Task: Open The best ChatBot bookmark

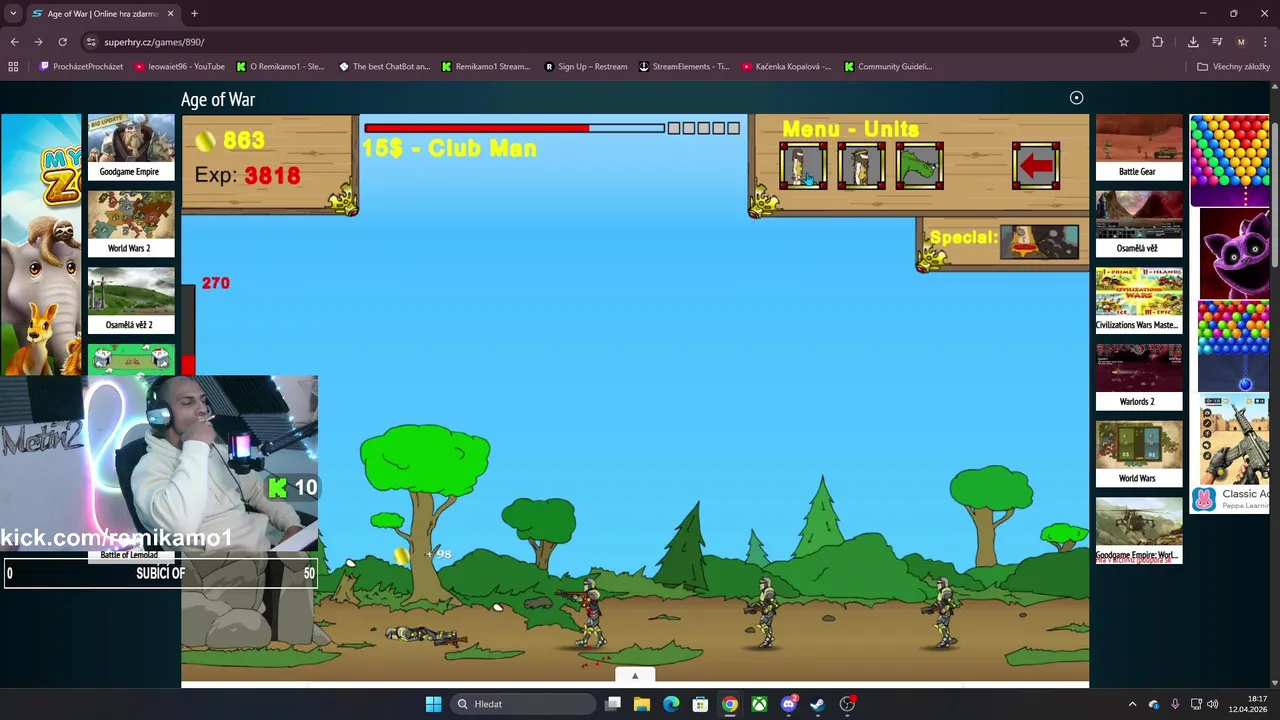Action: 384,67
